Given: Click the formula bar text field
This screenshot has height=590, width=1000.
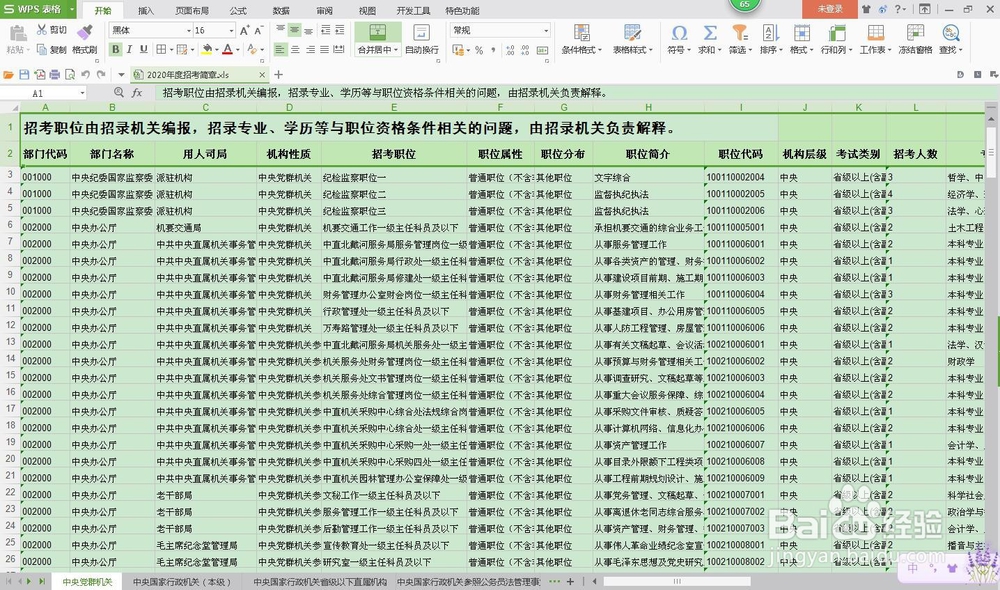Looking at the screenshot, I should click(x=576, y=92).
